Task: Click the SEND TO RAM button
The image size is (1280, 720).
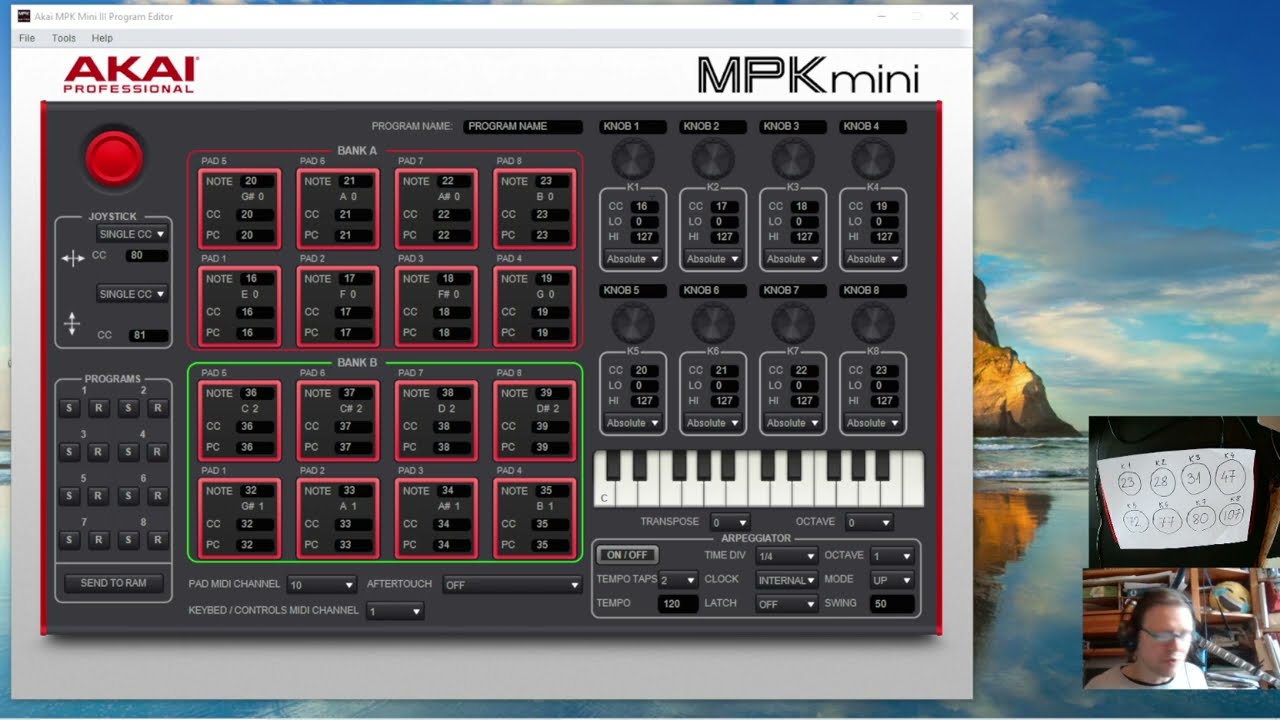Action: [x=113, y=583]
